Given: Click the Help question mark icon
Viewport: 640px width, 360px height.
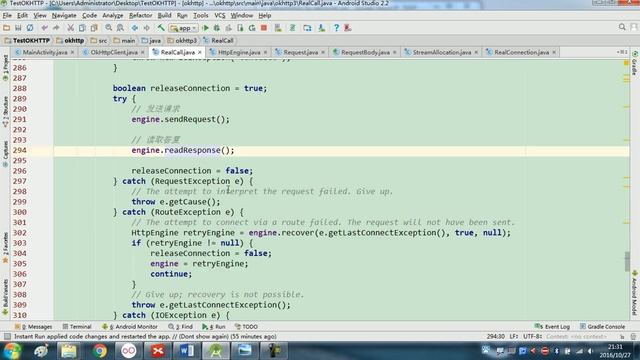Looking at the screenshot, I should coord(336,28).
